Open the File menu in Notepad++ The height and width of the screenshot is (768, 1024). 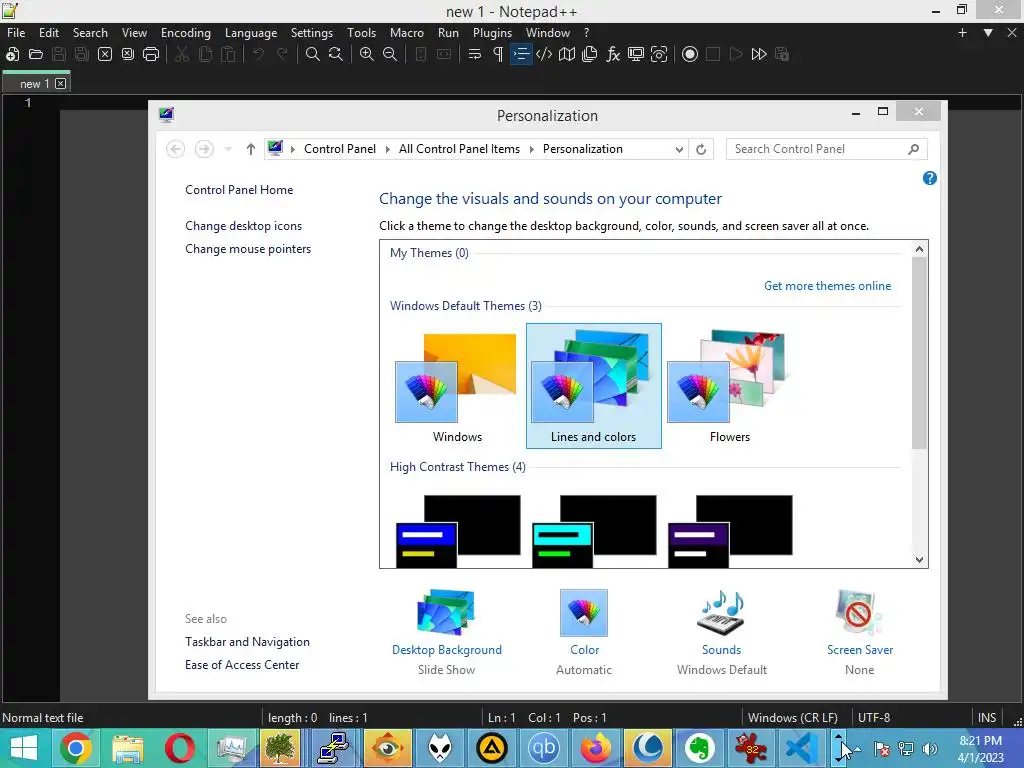tap(16, 33)
